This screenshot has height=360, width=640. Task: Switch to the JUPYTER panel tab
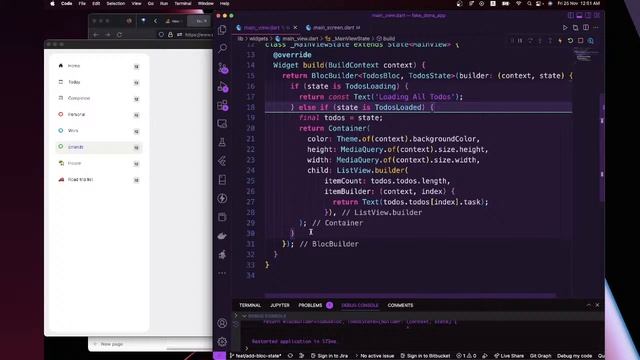(x=280, y=305)
